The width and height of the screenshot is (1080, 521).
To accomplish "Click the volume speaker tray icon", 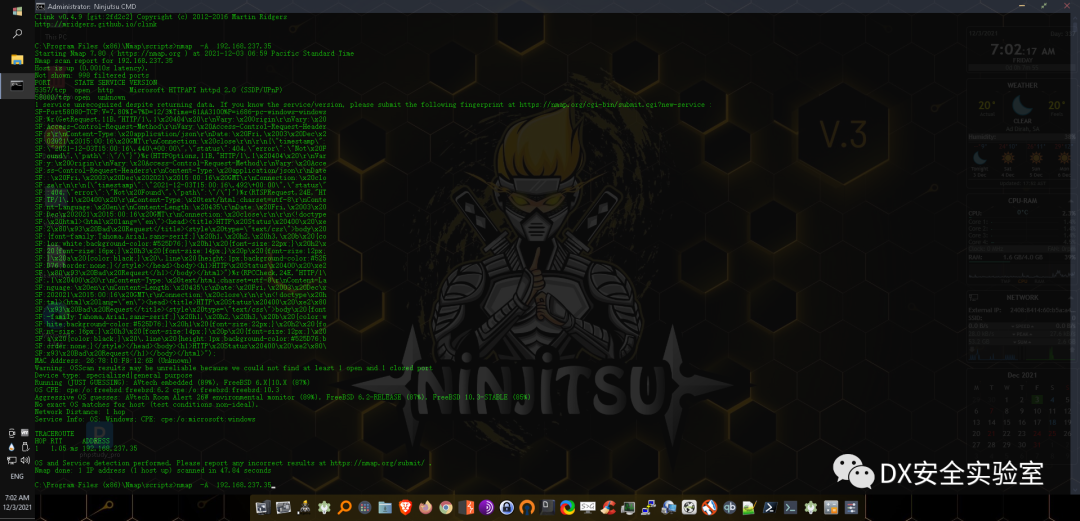I will [23, 459].
